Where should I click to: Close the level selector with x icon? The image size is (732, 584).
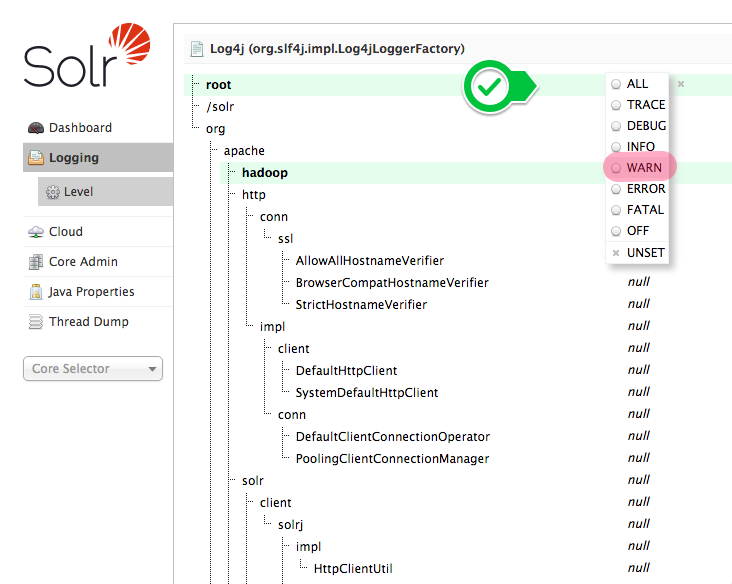coord(681,84)
